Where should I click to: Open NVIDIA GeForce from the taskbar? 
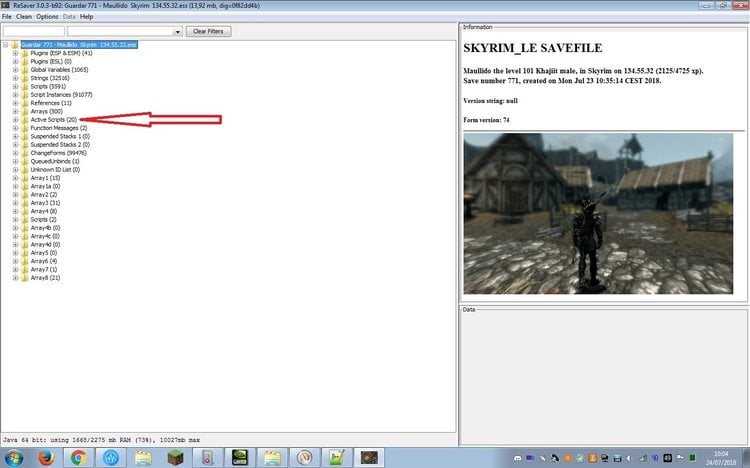240,458
